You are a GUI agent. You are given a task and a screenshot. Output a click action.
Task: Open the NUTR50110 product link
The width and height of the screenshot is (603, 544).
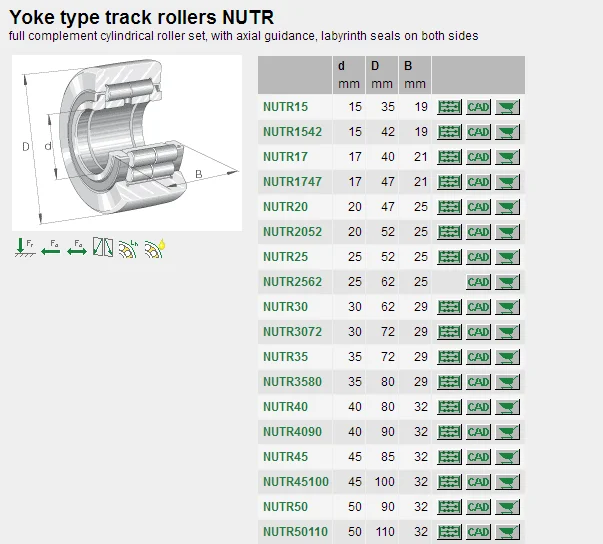(295, 532)
